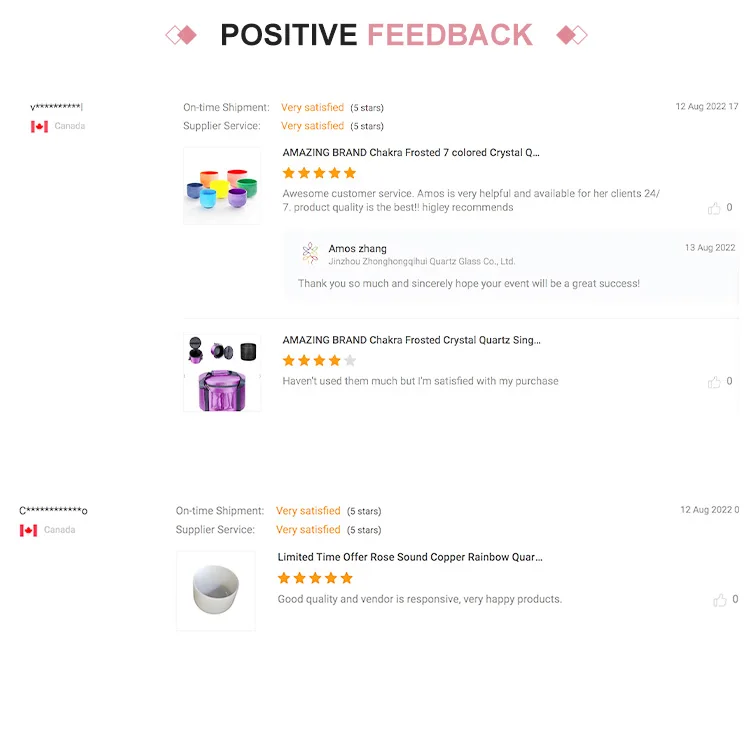Like the Good quality vendor review

pos(719,600)
